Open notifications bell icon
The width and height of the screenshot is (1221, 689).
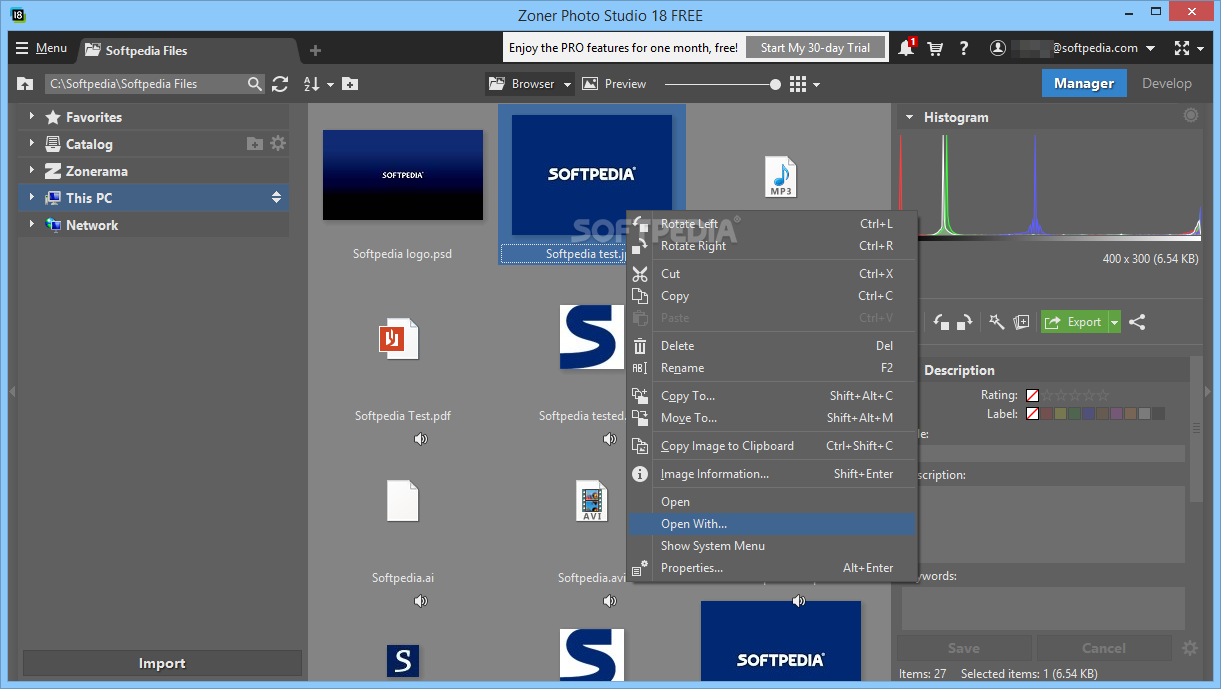906,47
